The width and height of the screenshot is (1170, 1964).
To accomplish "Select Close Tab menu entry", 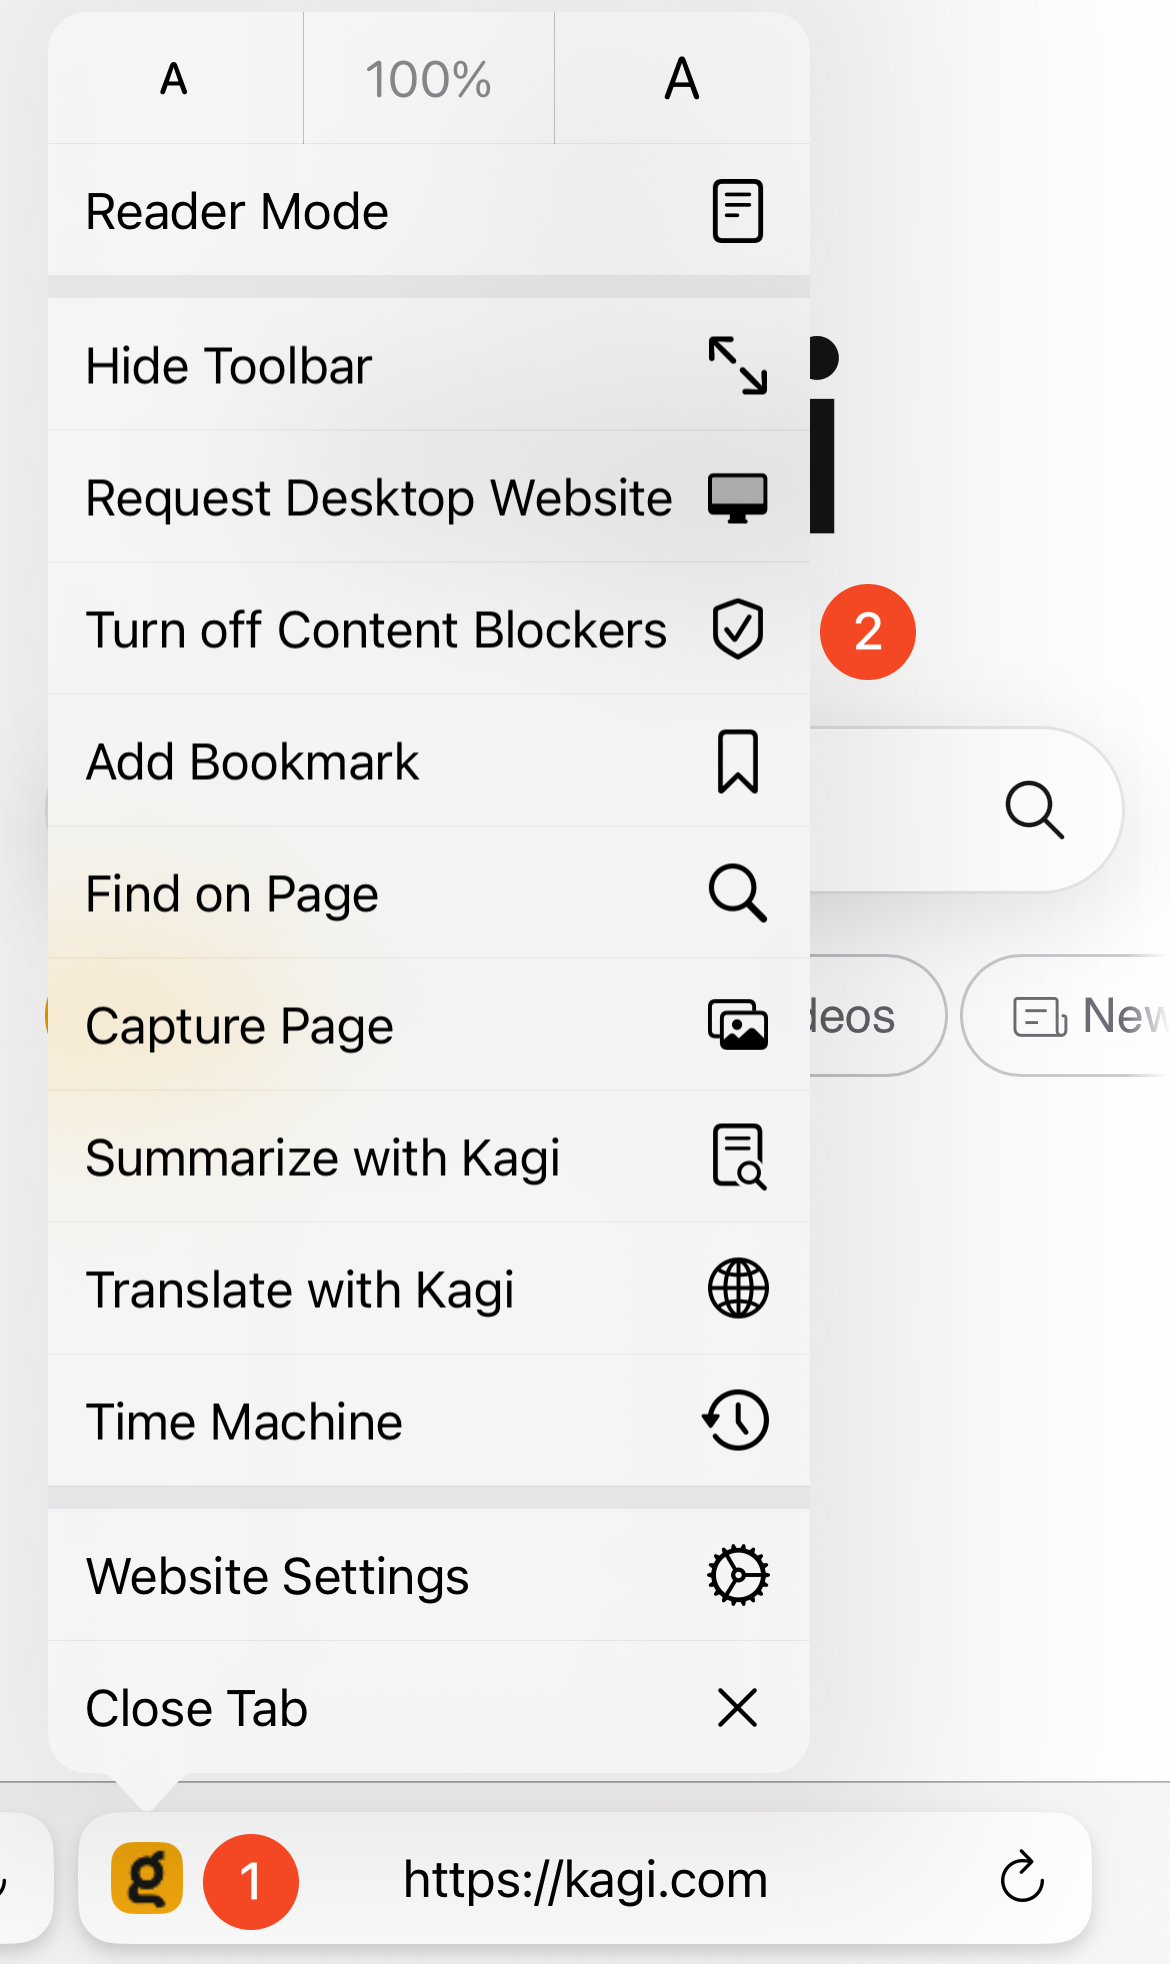I will click(x=429, y=1707).
